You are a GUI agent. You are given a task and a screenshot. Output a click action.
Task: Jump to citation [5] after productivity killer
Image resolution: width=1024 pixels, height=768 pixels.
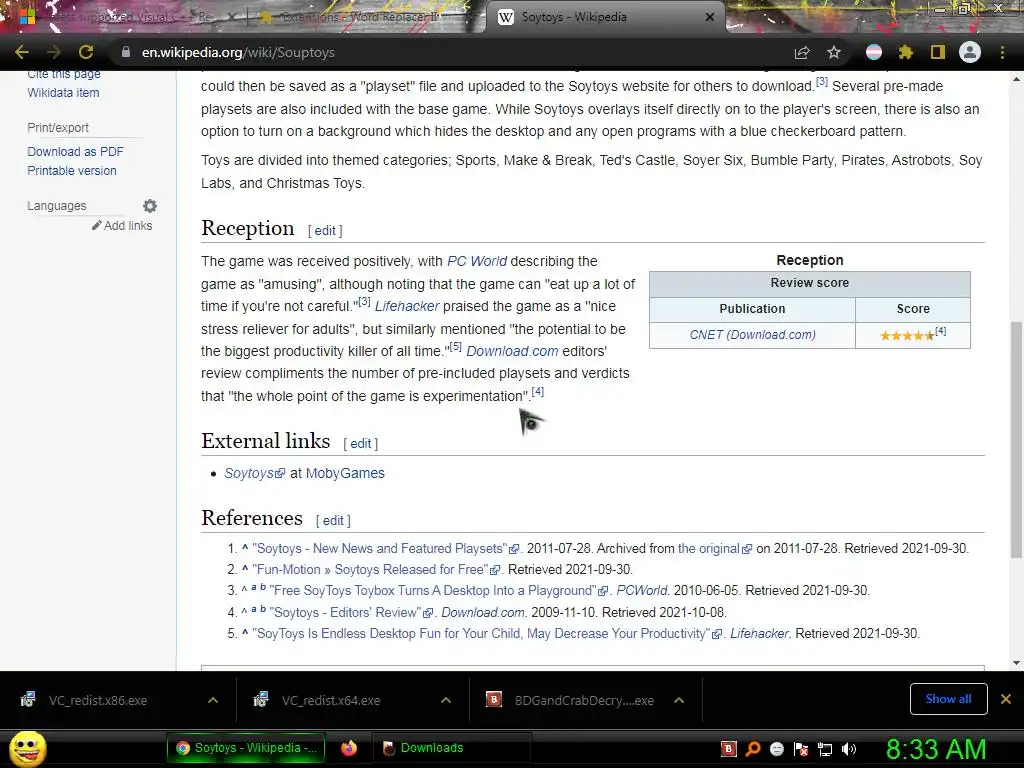(x=456, y=347)
